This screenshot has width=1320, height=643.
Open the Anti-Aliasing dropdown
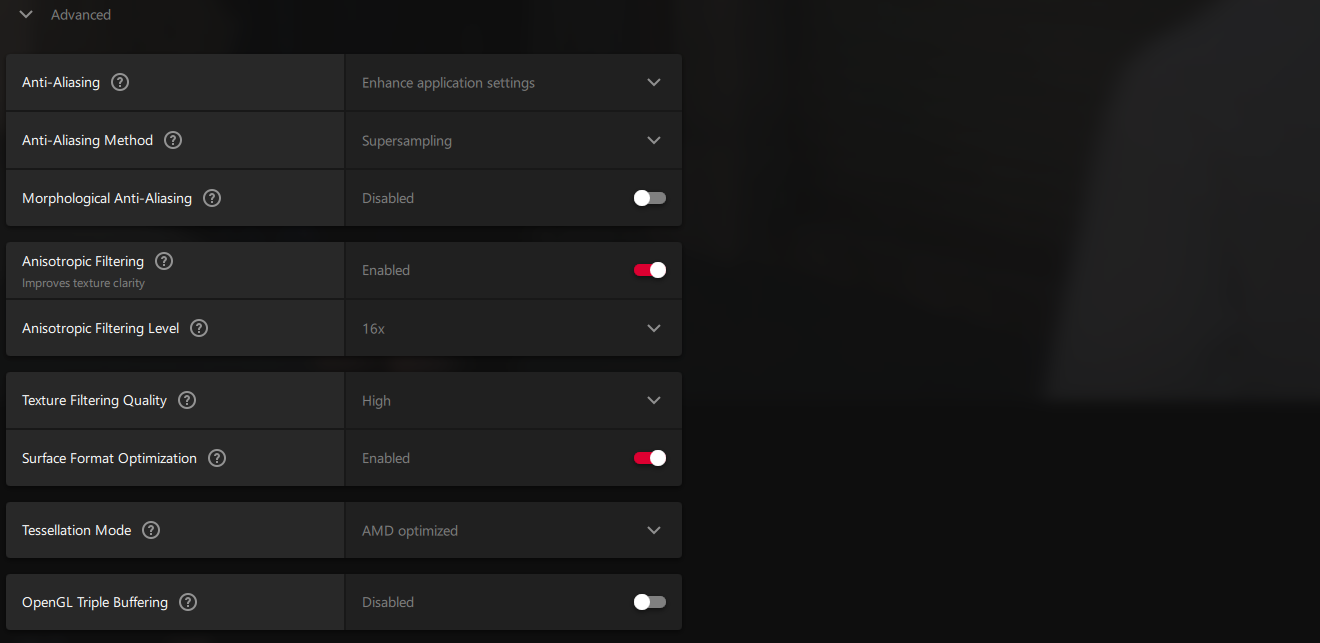coord(513,82)
